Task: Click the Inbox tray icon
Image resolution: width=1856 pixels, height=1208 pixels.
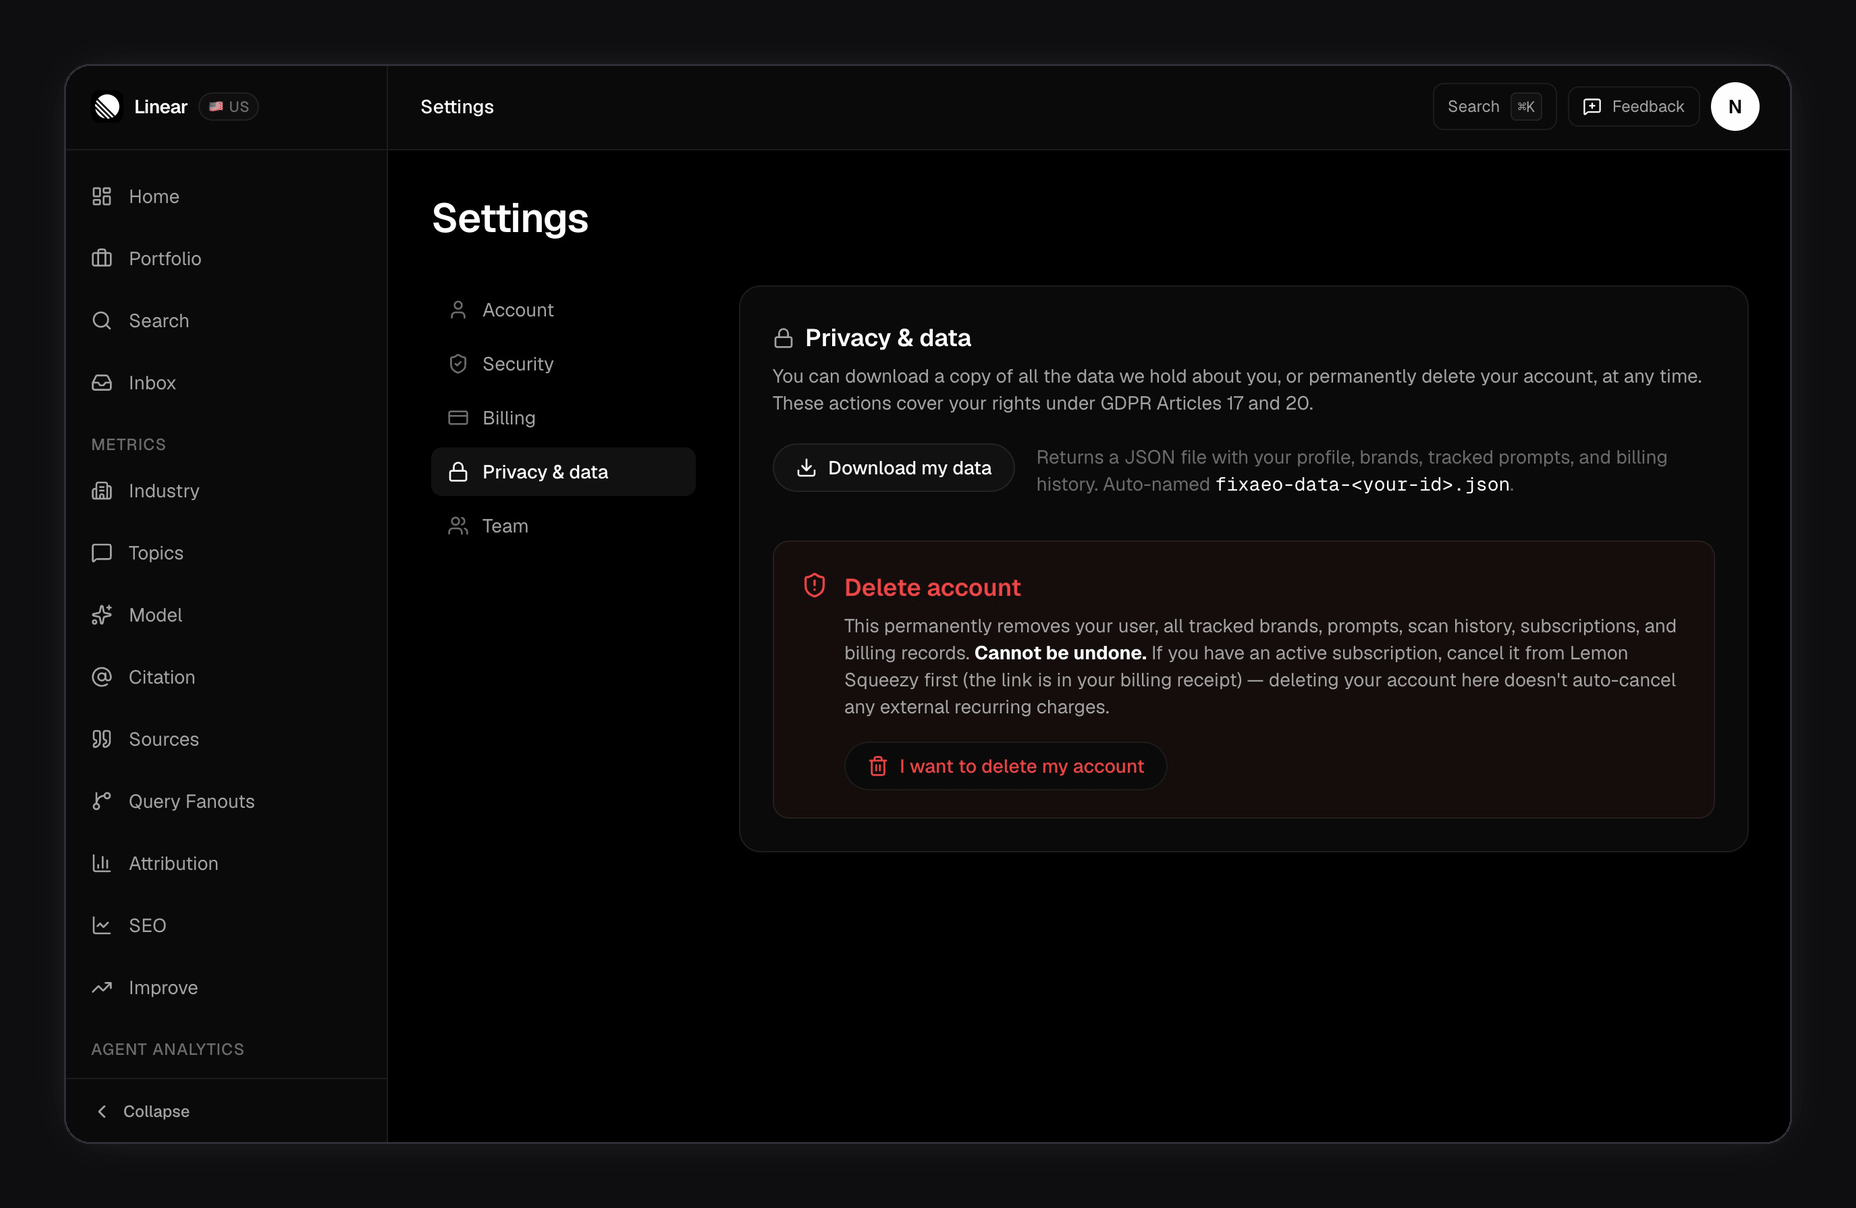Action: pyautogui.click(x=102, y=382)
